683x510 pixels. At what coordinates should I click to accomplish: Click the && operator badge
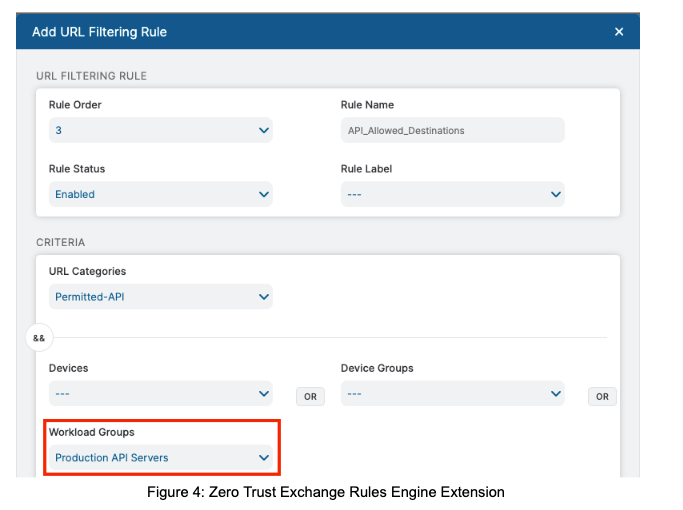click(39, 338)
